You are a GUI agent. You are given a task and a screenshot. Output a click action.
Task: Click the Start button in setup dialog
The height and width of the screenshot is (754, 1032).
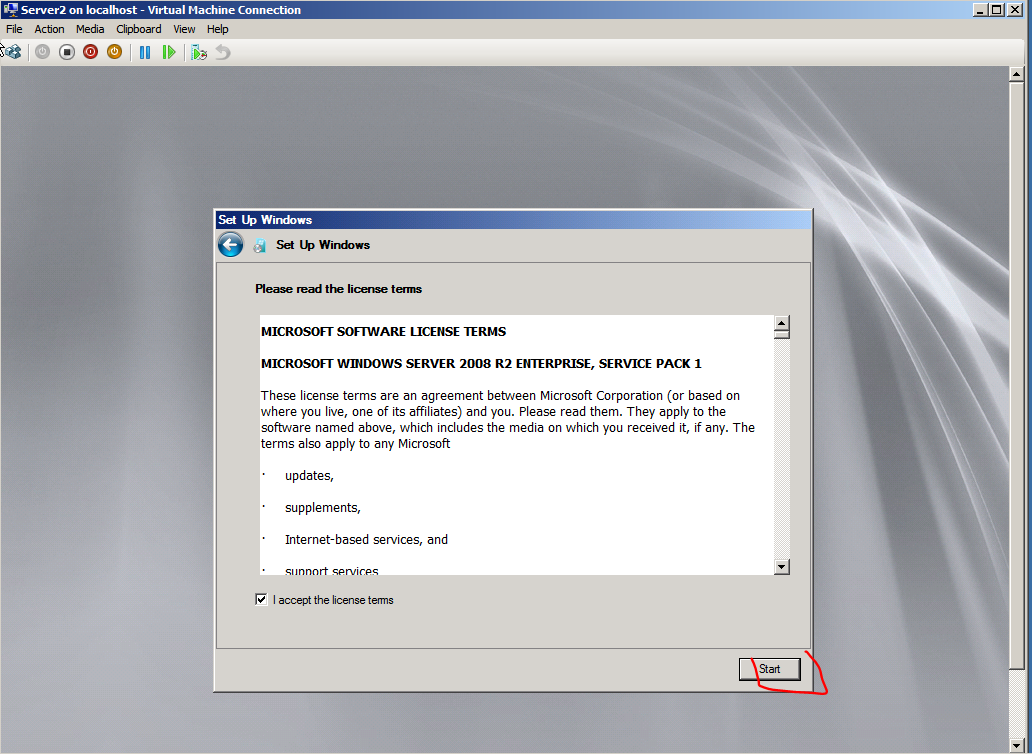point(769,669)
